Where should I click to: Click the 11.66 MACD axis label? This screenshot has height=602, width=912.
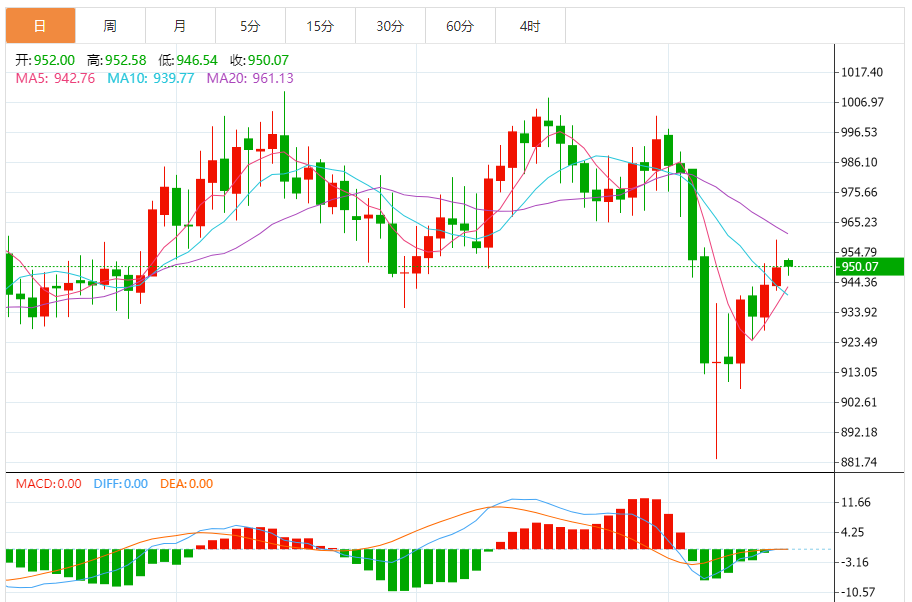coord(856,503)
